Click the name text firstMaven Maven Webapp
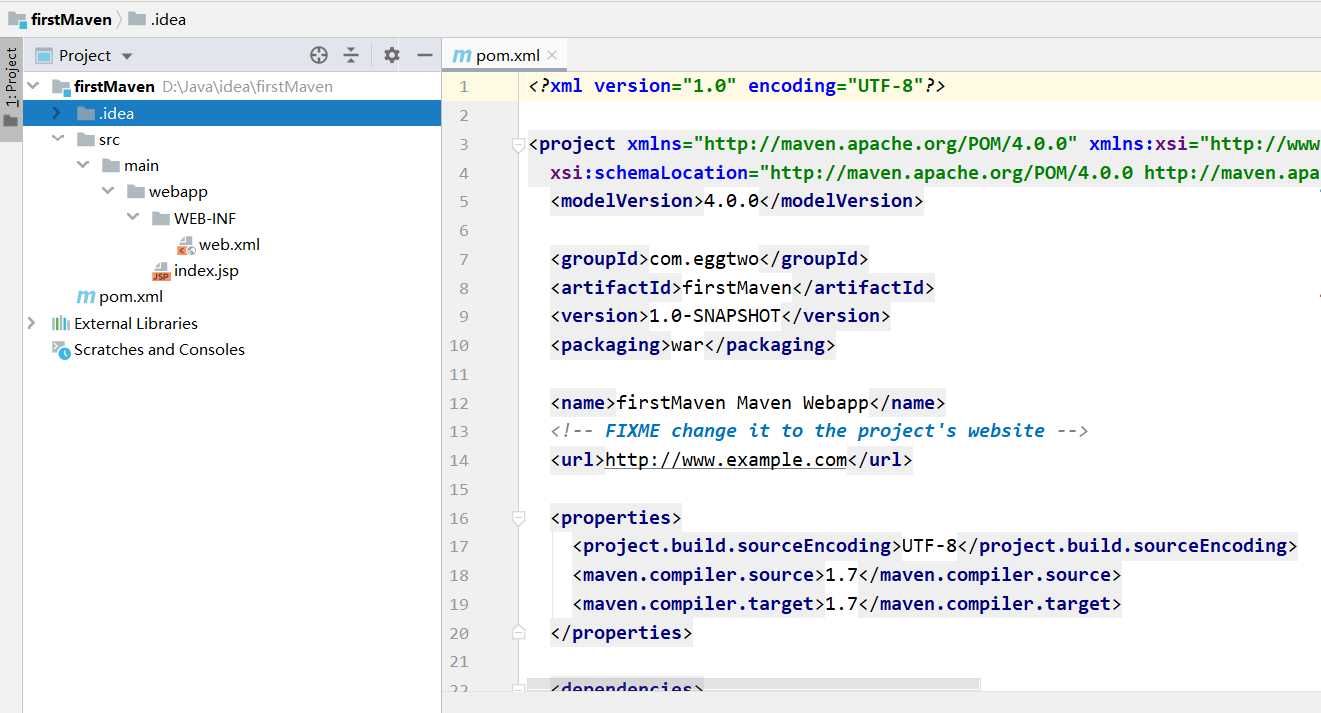Screen dimensions: 1321x713 tap(742, 403)
